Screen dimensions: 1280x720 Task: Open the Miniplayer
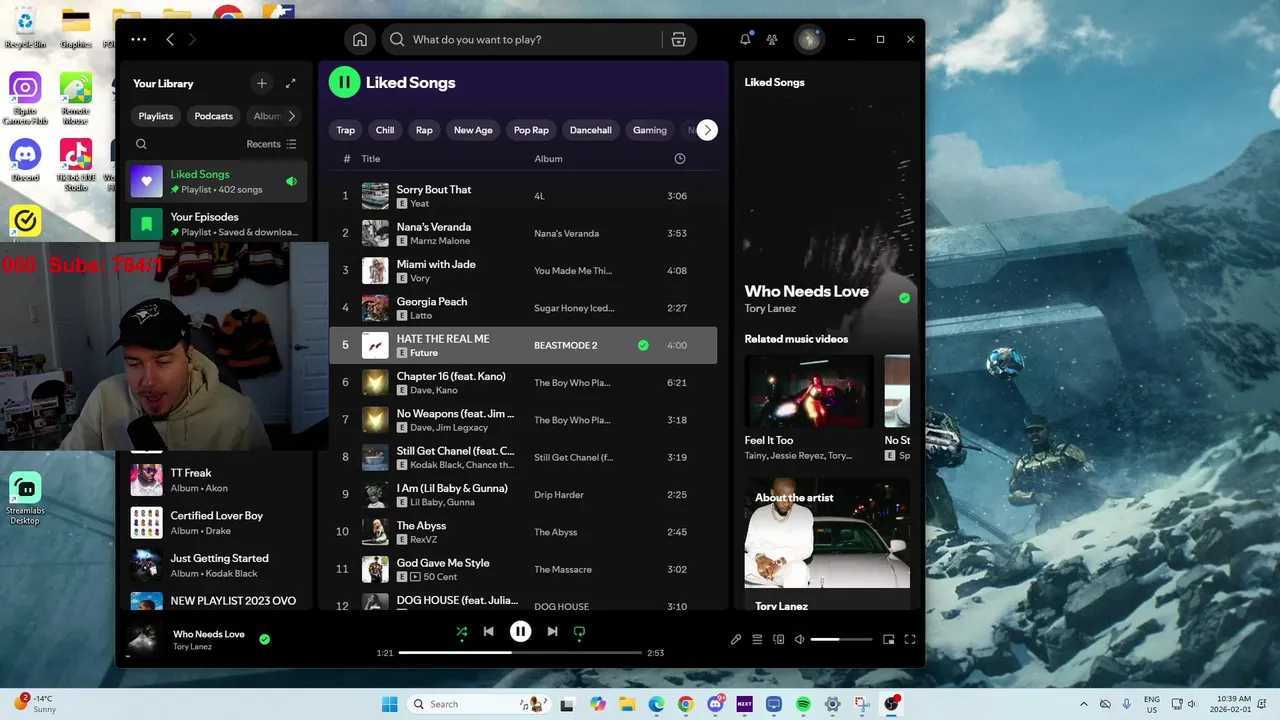coord(888,639)
